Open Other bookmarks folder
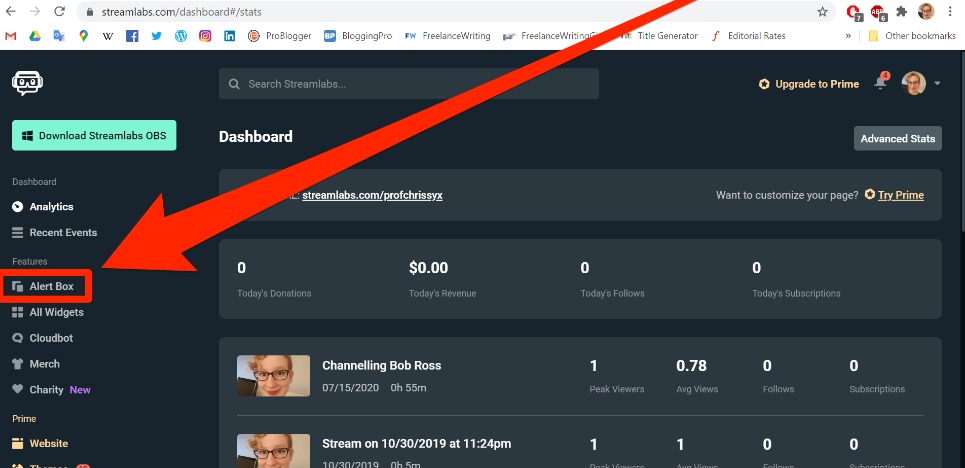 (913, 36)
